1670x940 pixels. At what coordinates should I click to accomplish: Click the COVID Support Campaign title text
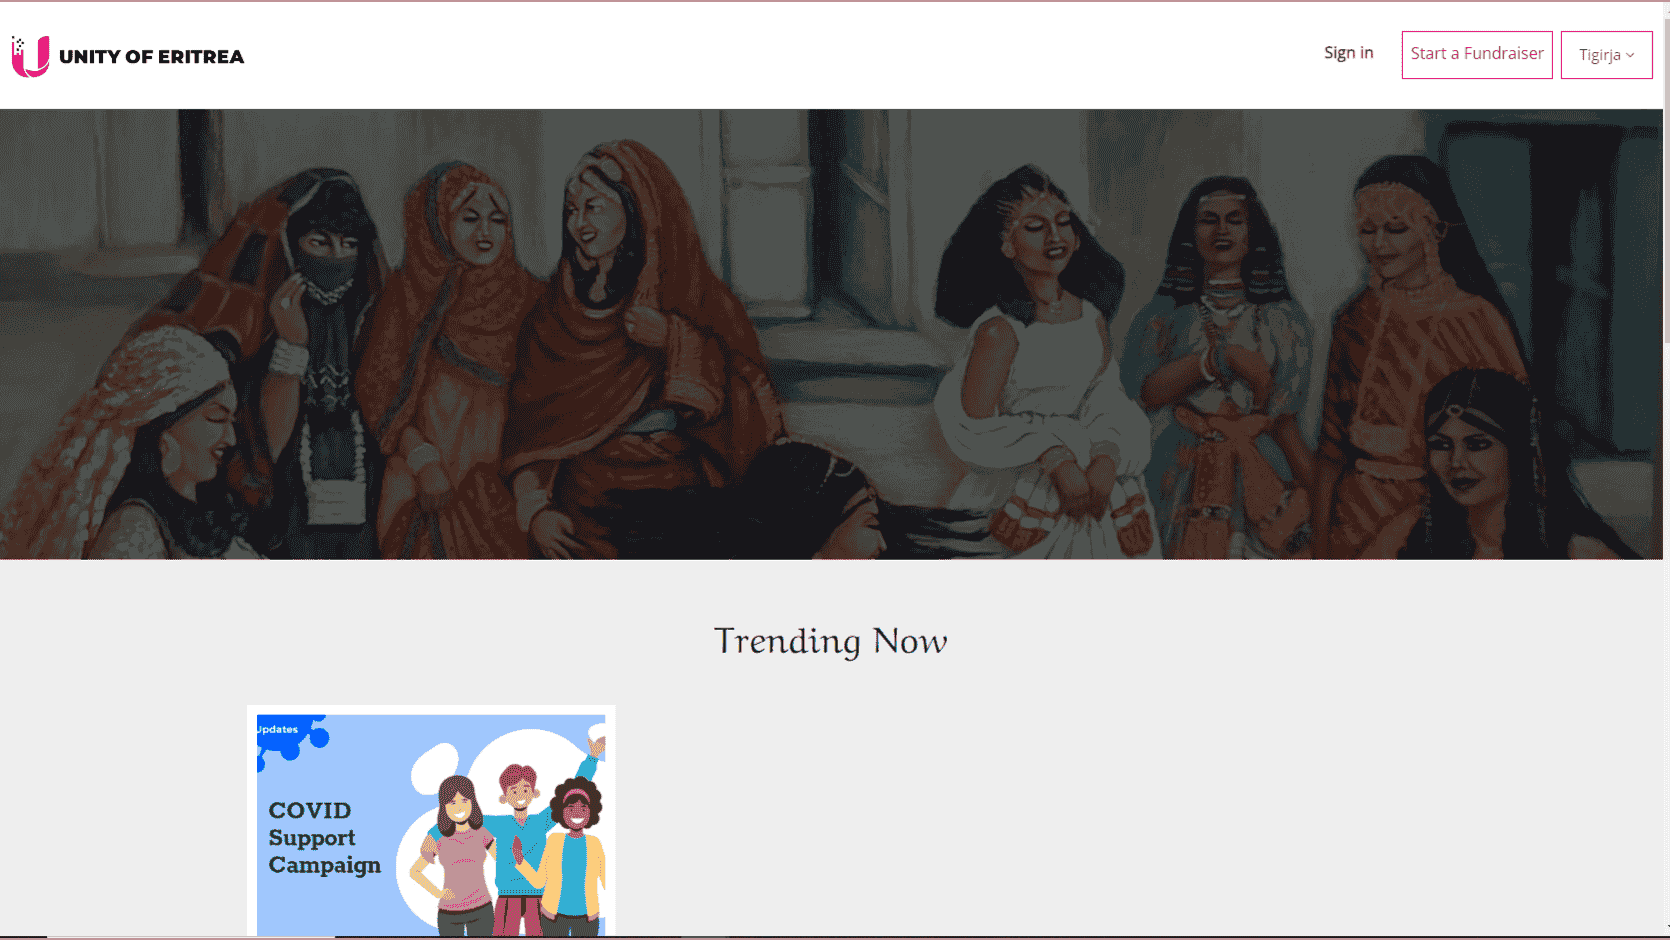[x=324, y=838]
